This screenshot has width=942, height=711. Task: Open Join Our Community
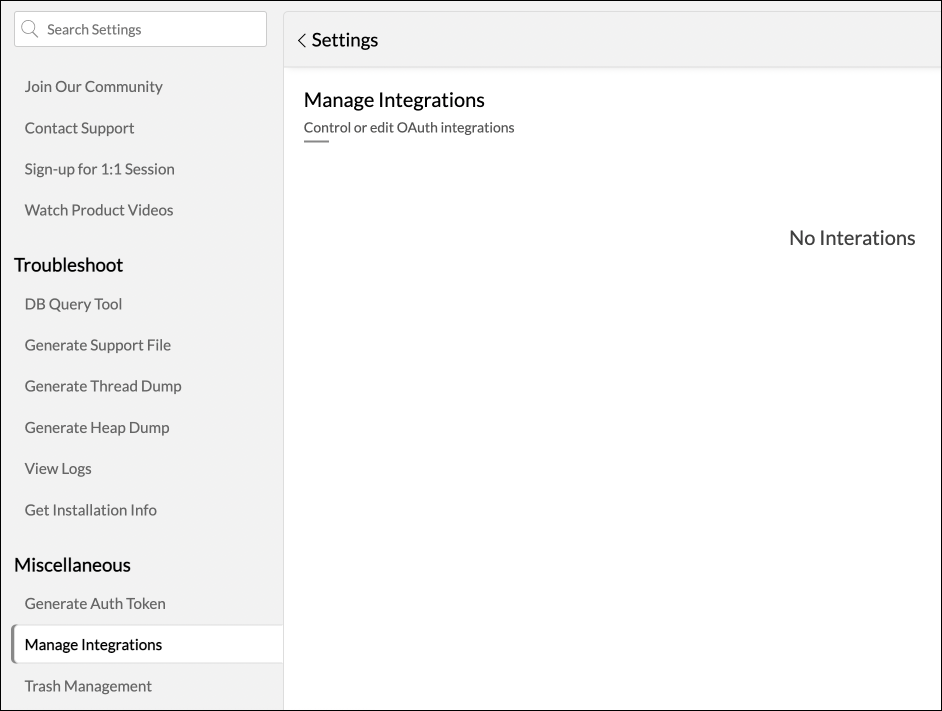pyautogui.click(x=93, y=87)
